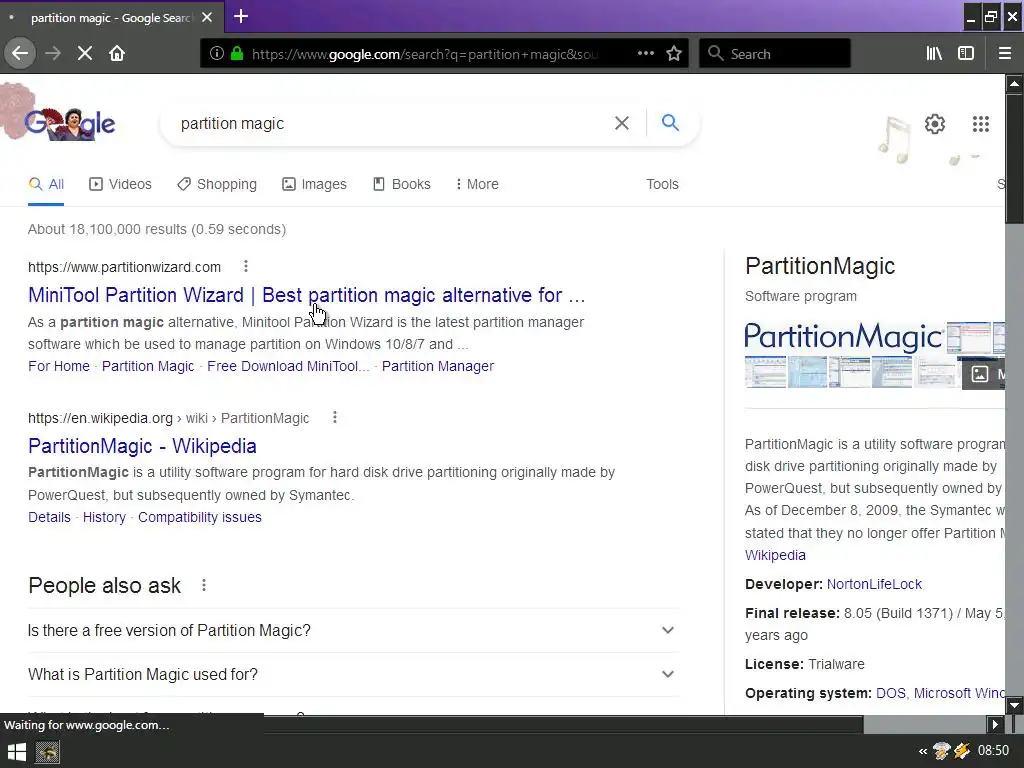
Task: Open the Details Wikipedia sitelink
Action: tap(49, 517)
